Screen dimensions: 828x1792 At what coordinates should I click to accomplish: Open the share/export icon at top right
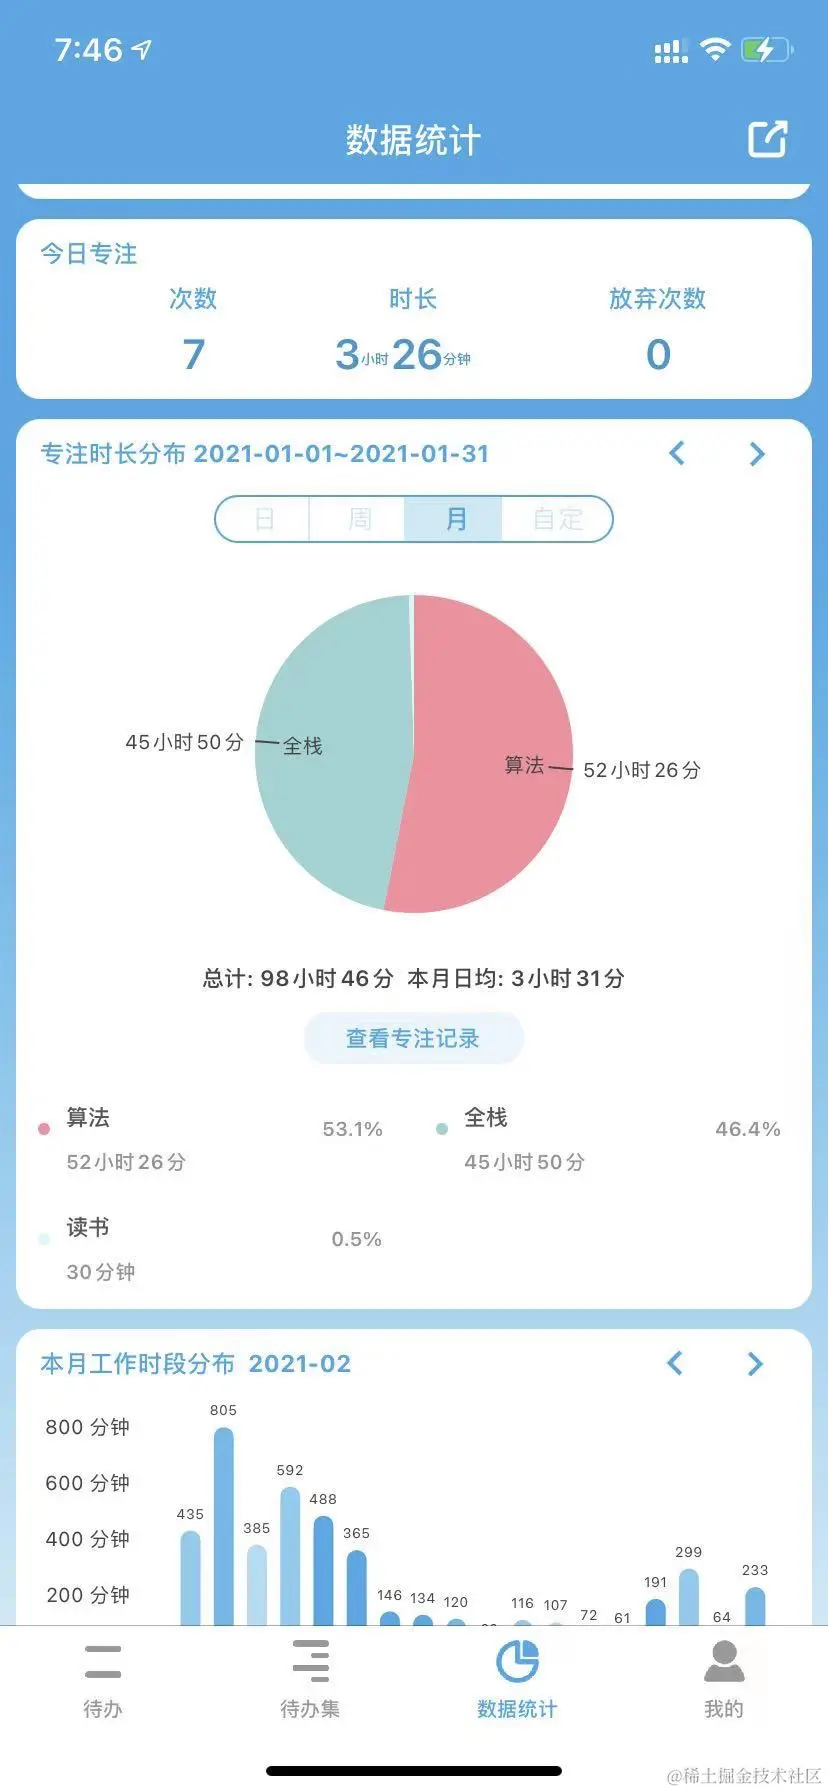766,139
